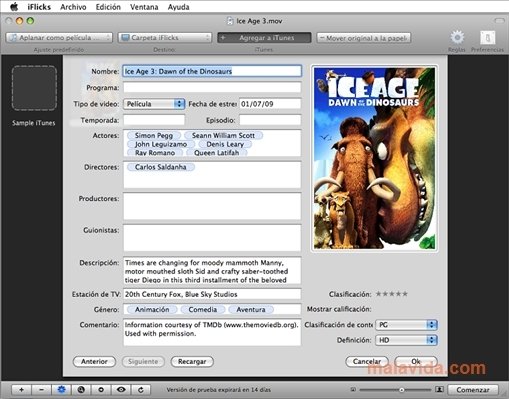Click the remove file minus icon
Screen dimensions: 509x399
coord(41,389)
